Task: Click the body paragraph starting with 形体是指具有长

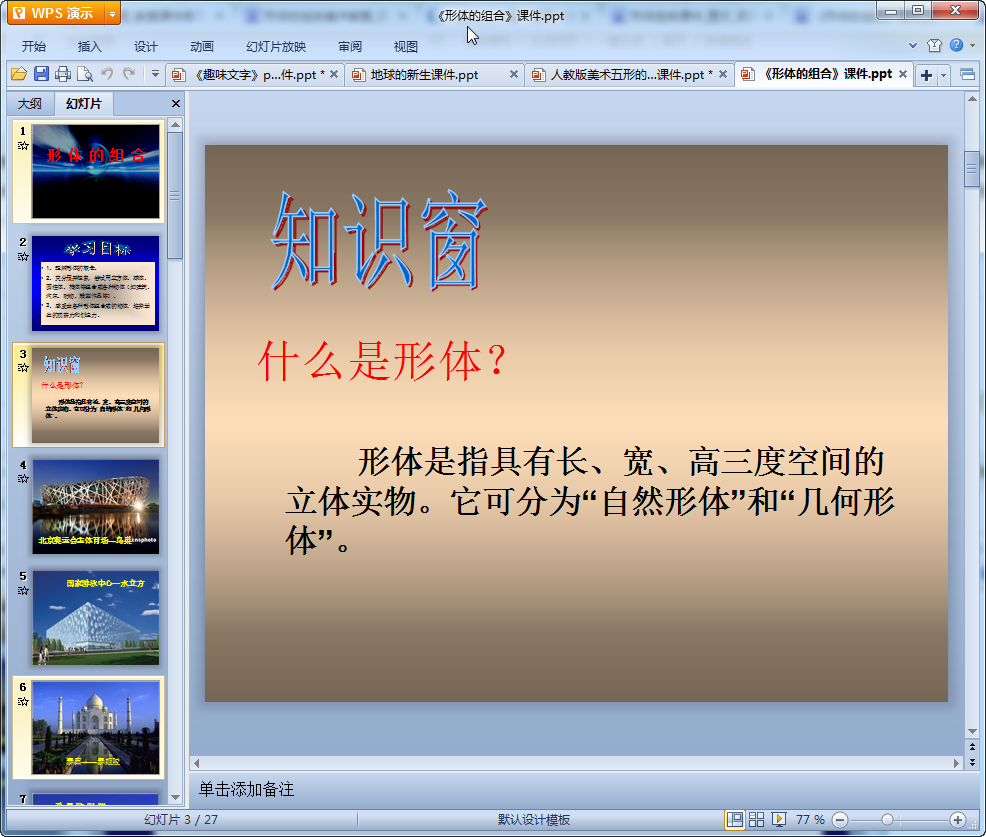Action: 590,501
